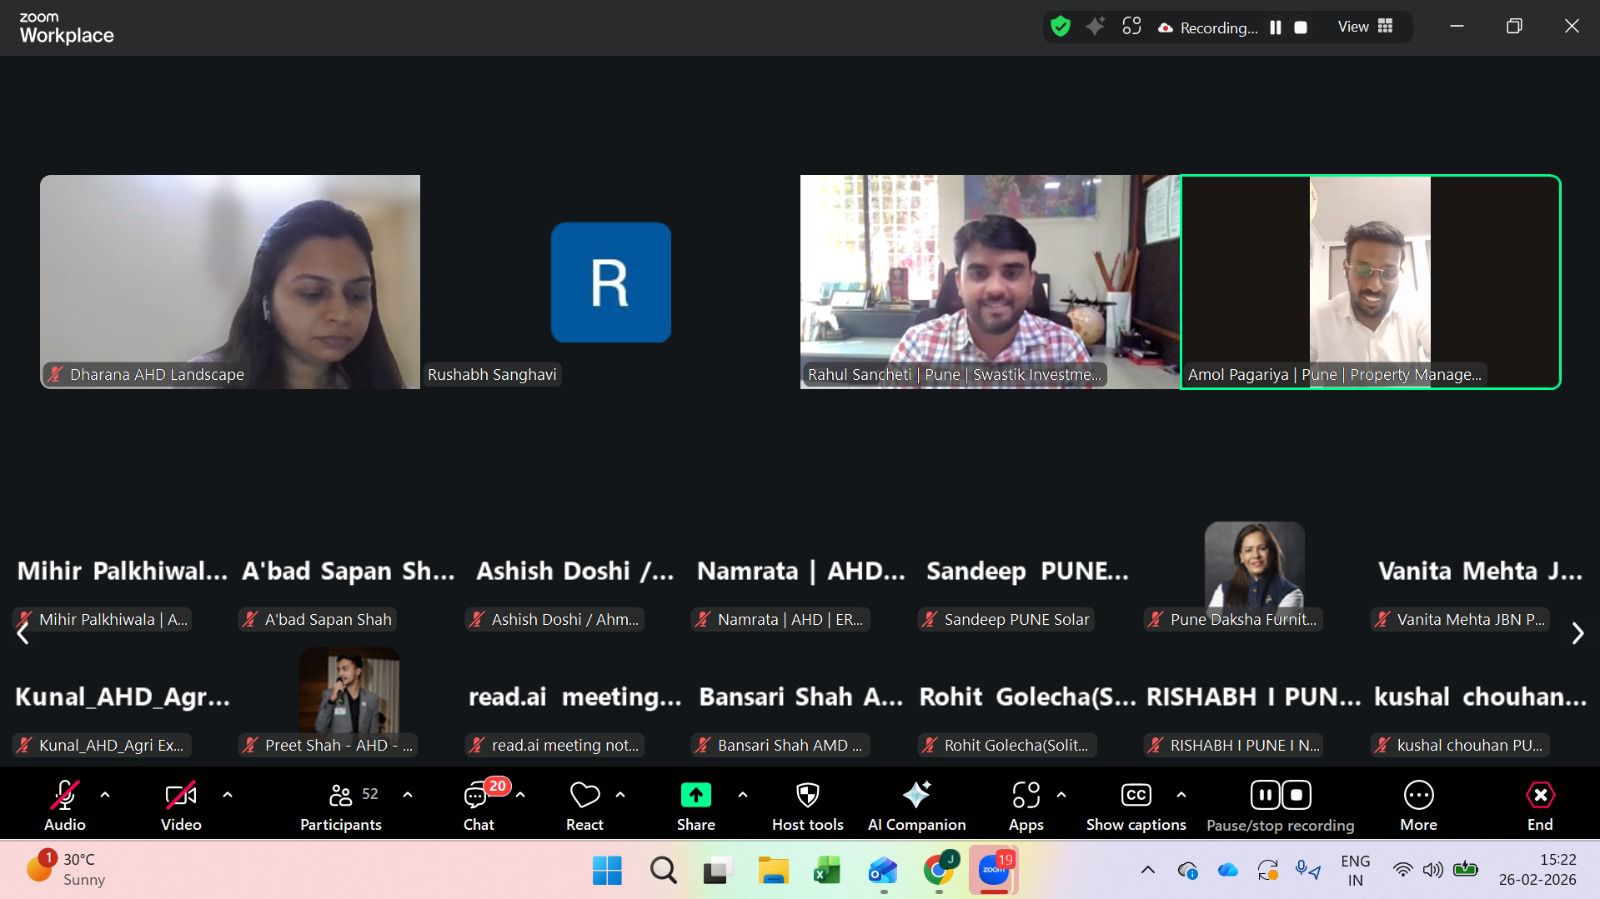Launch the AI Companion
This screenshot has width=1600, height=899.
point(916,805)
